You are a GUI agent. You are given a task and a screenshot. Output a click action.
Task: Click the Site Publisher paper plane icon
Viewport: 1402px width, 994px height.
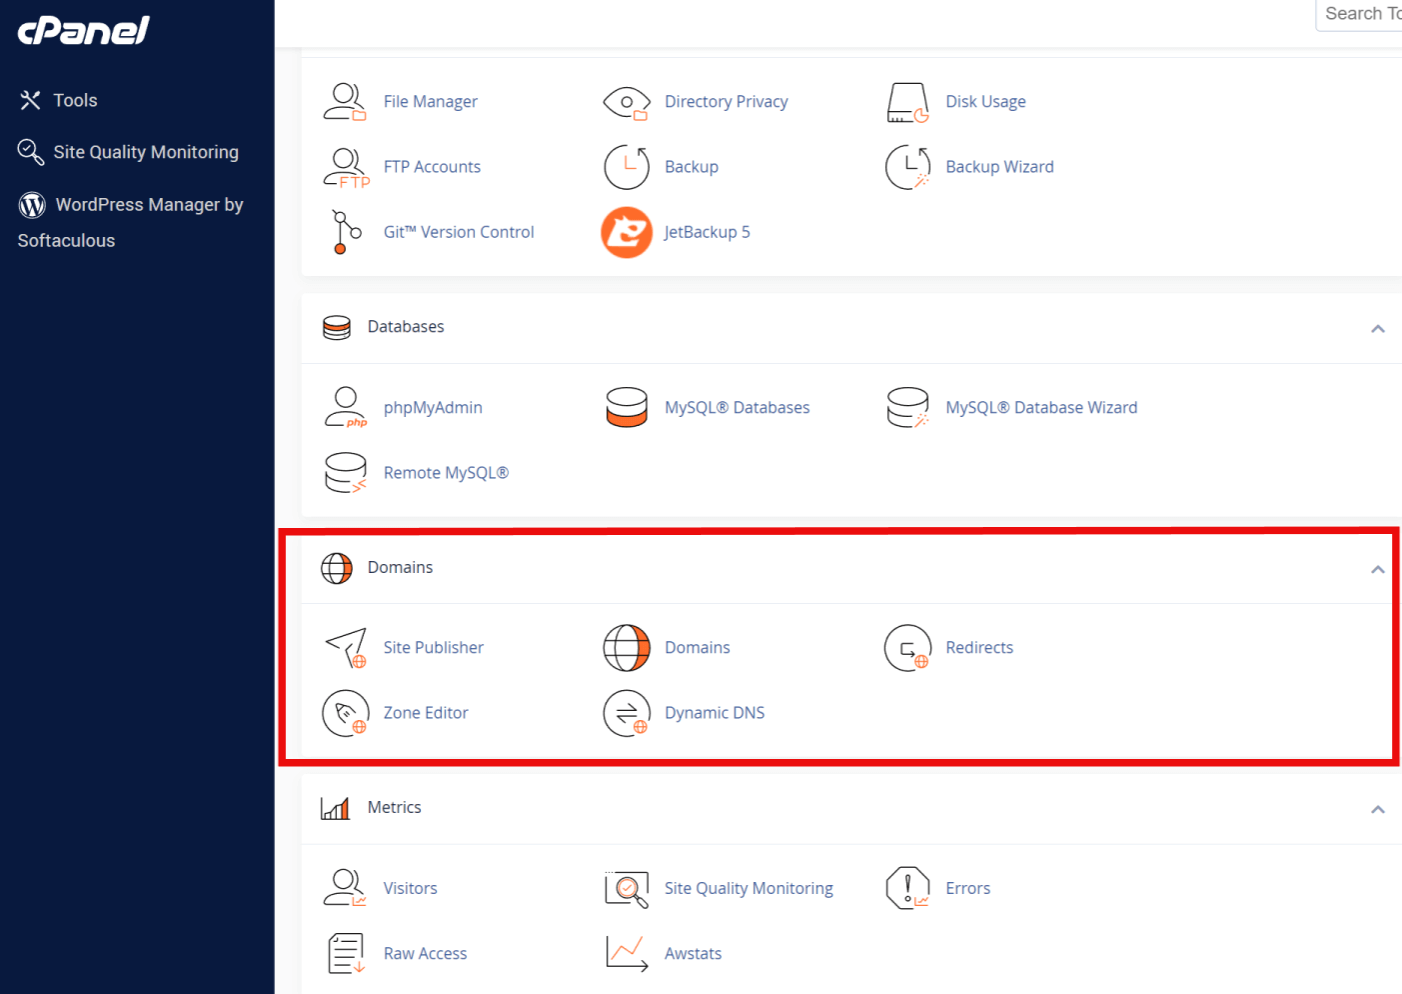346,648
